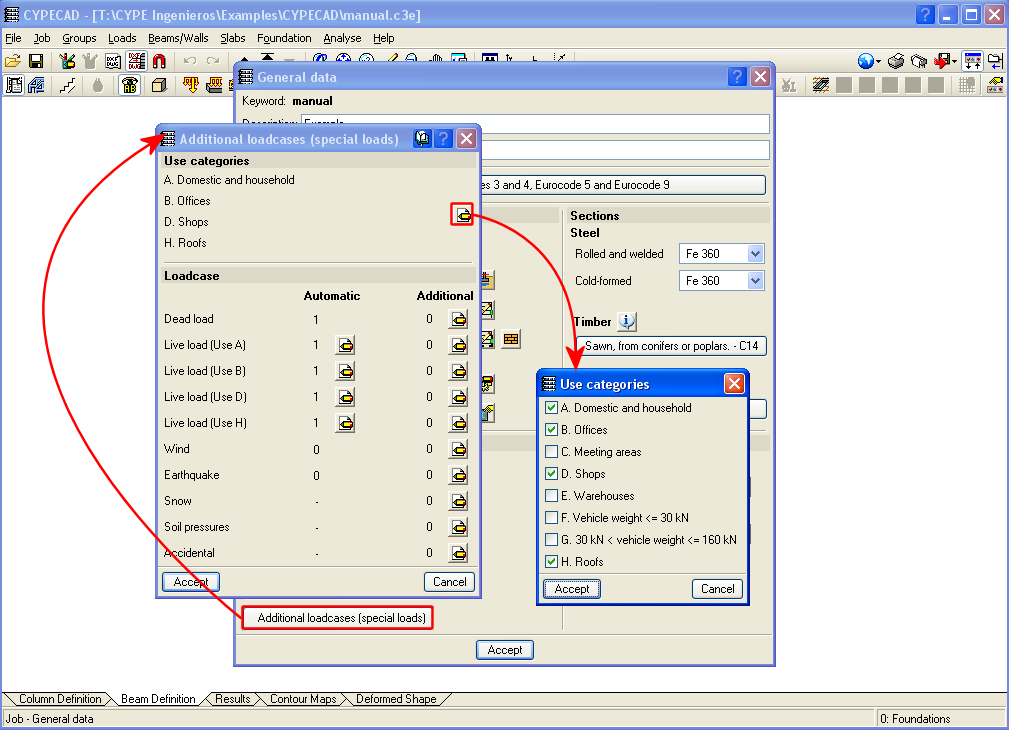Click the telephone AB icon
The height and width of the screenshot is (730, 1009).
(129, 84)
